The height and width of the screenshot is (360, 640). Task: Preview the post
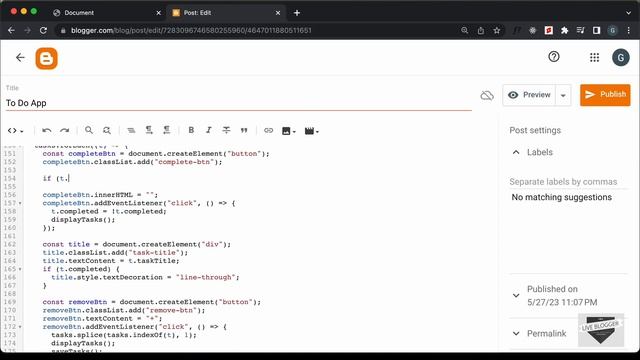(529, 95)
